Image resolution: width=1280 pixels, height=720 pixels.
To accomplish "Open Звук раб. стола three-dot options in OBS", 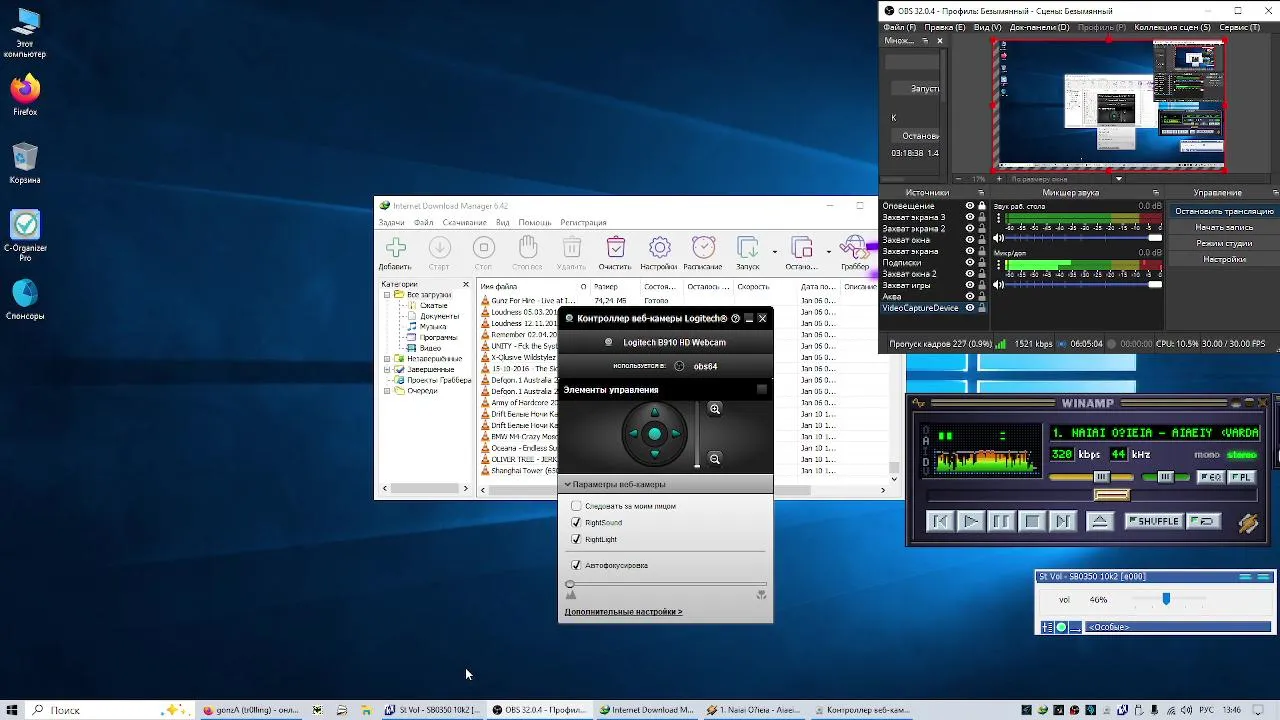I will (x=998, y=218).
